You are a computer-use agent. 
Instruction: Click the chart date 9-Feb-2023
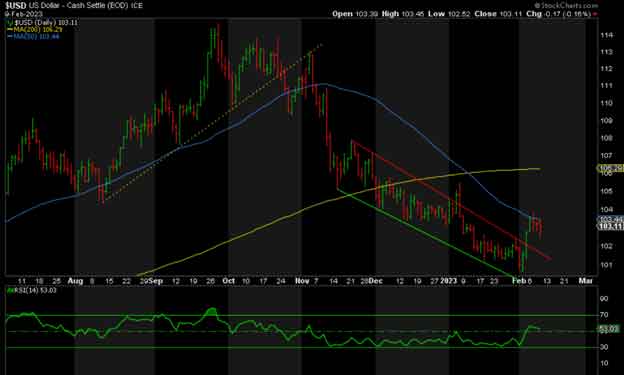(23, 14)
